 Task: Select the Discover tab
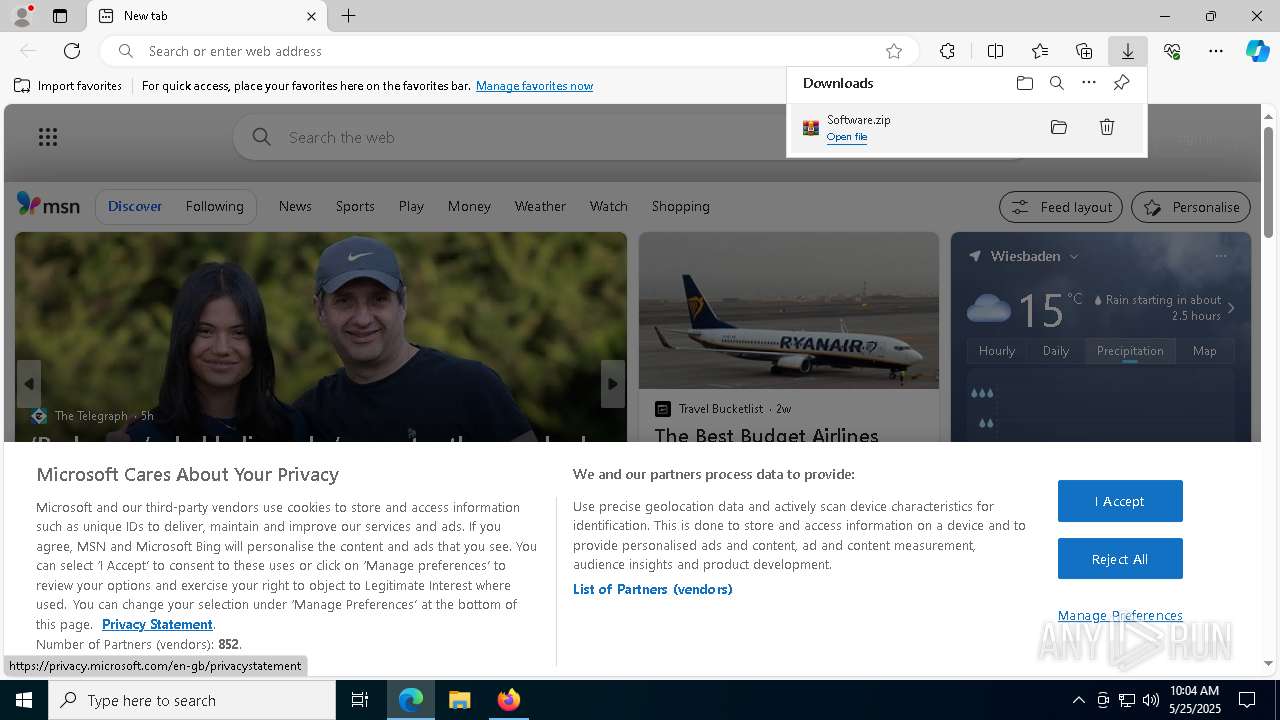[x=135, y=206]
